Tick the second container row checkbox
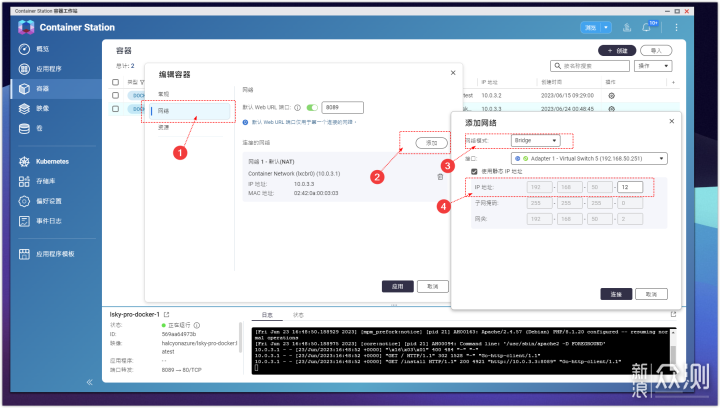Viewport: 720px width, 408px height. click(x=115, y=109)
